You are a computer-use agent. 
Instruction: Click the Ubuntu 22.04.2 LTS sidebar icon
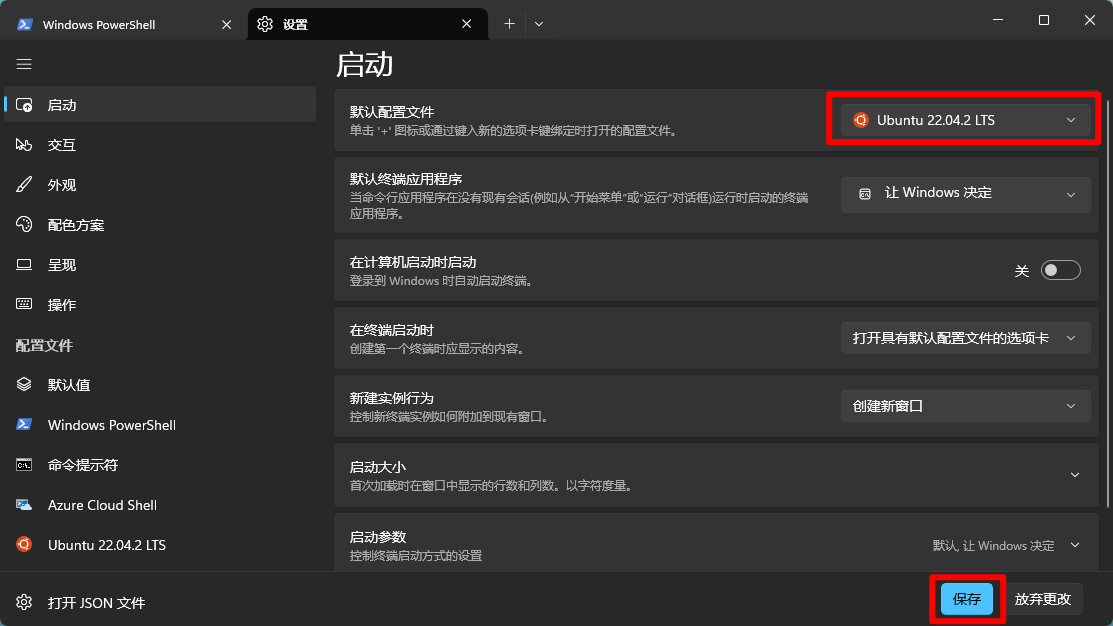tap(24, 544)
